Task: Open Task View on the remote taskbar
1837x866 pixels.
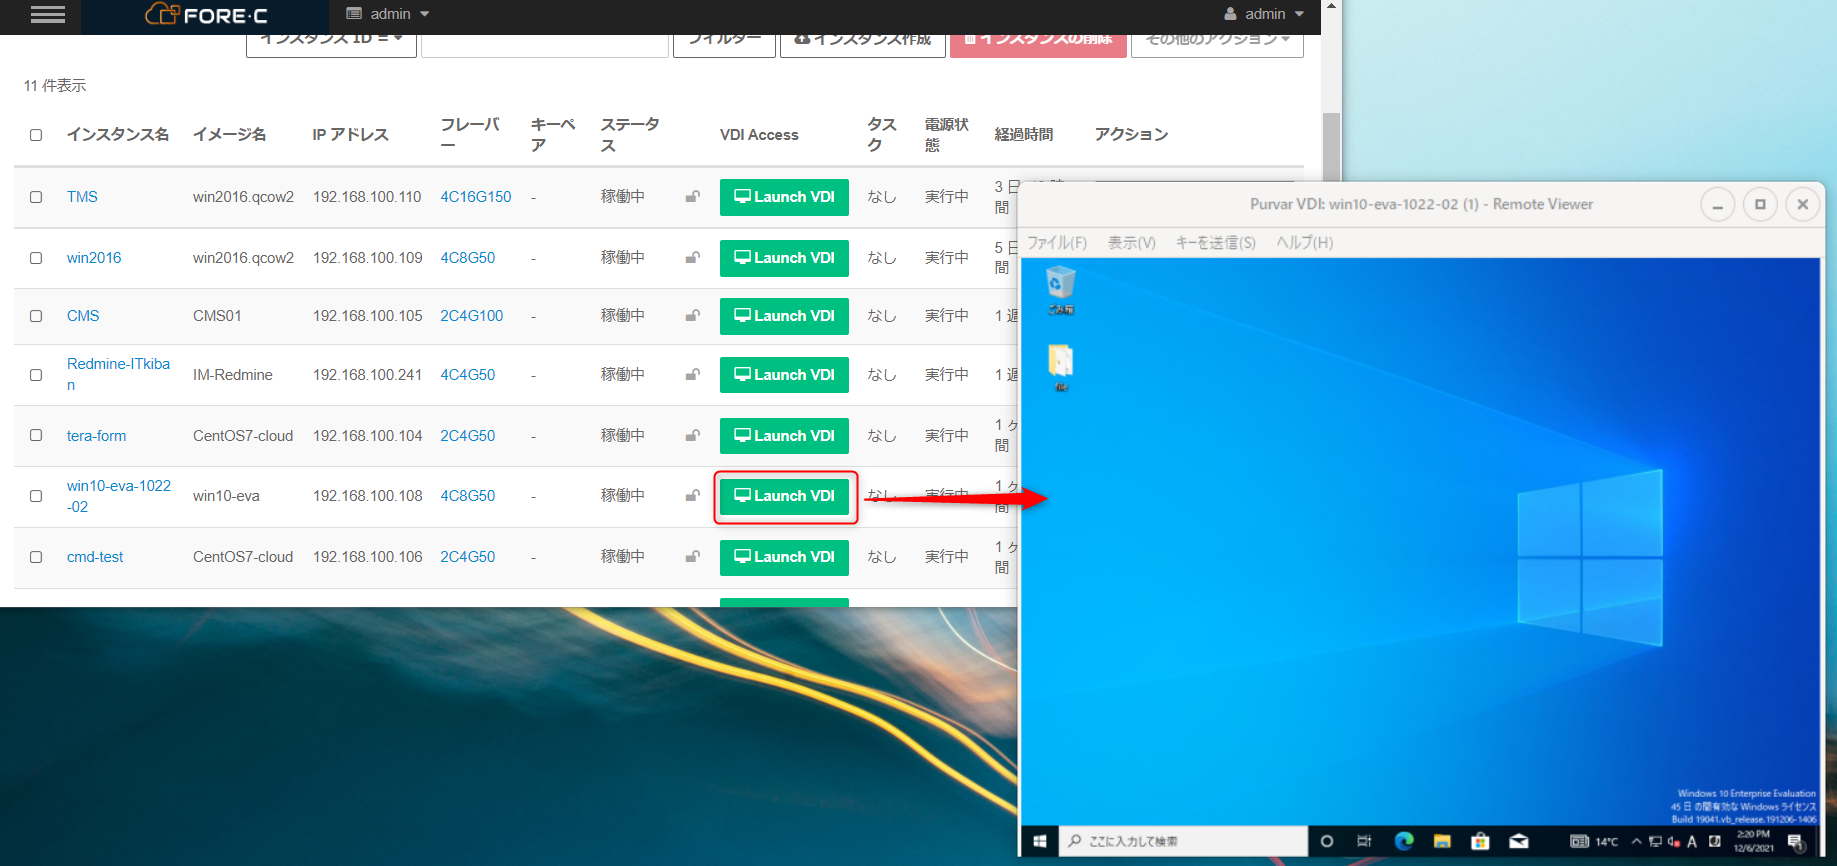Action: point(1364,841)
